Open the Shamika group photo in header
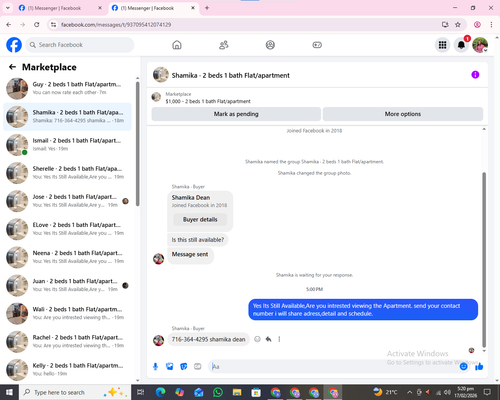Screen dimensions: 500x400 pyautogui.click(x=161, y=75)
